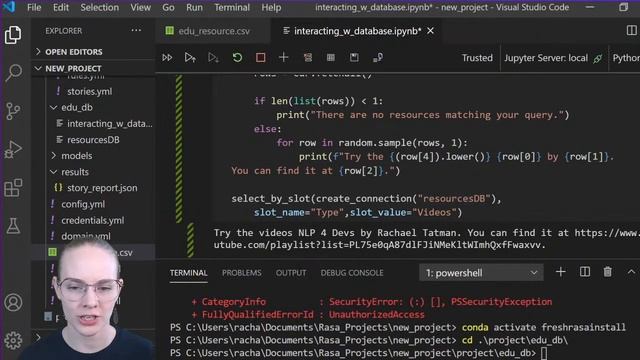The height and width of the screenshot is (360, 640).
Task: Select the Terminal panel tab
Action: pos(189,273)
